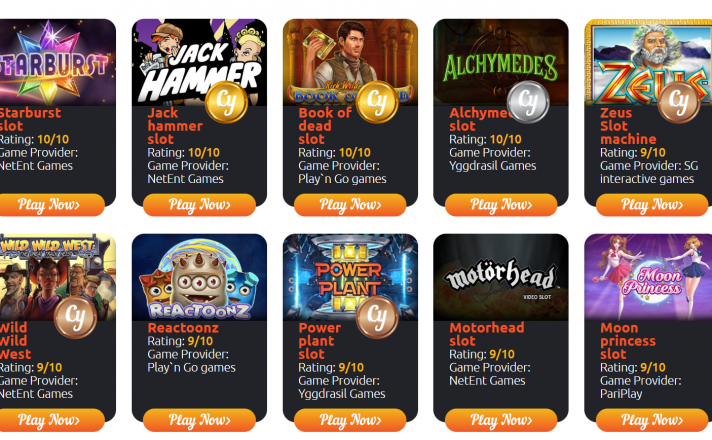712x440 pixels.
Task: Open the Reactoonz title link
Action: coord(183,328)
